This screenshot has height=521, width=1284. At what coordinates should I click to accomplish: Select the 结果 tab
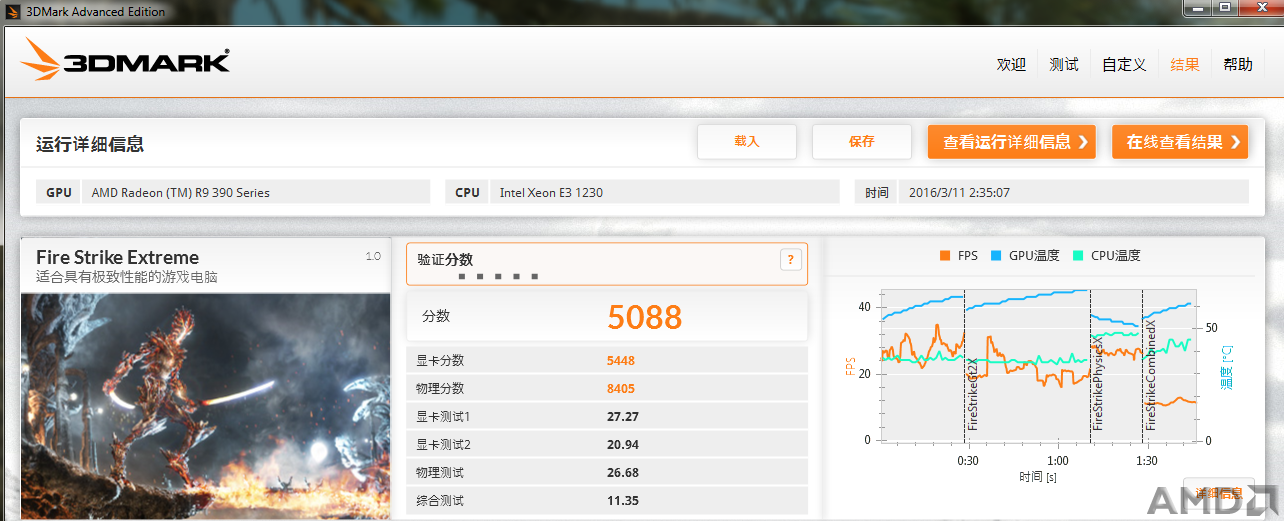click(1185, 64)
